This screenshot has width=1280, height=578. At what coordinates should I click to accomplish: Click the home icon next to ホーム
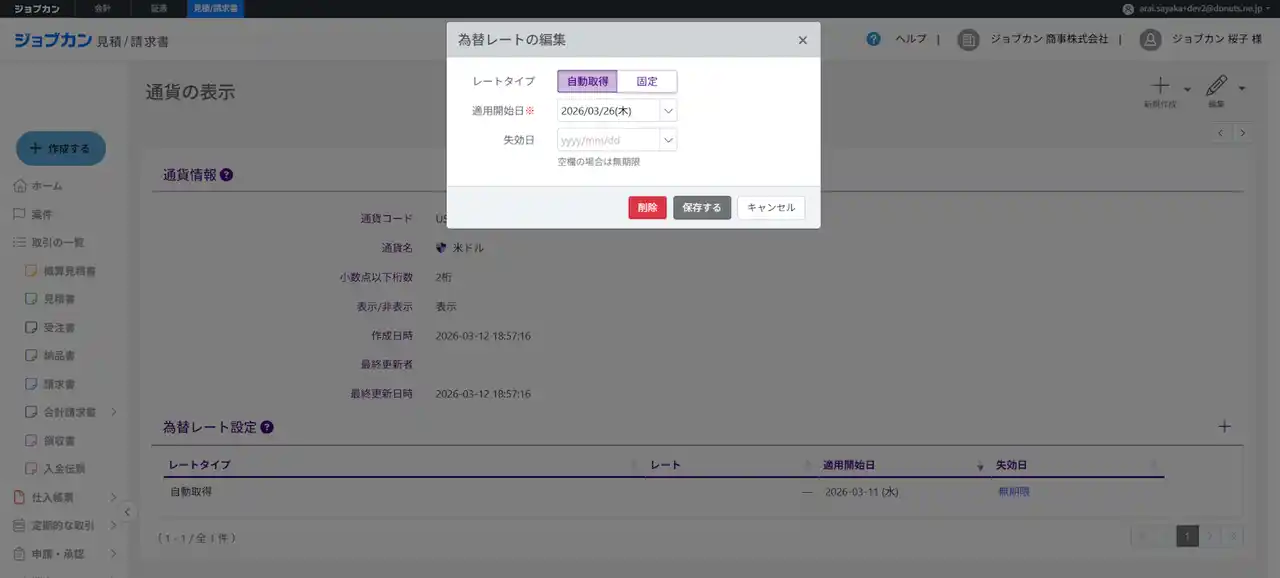tap(20, 186)
